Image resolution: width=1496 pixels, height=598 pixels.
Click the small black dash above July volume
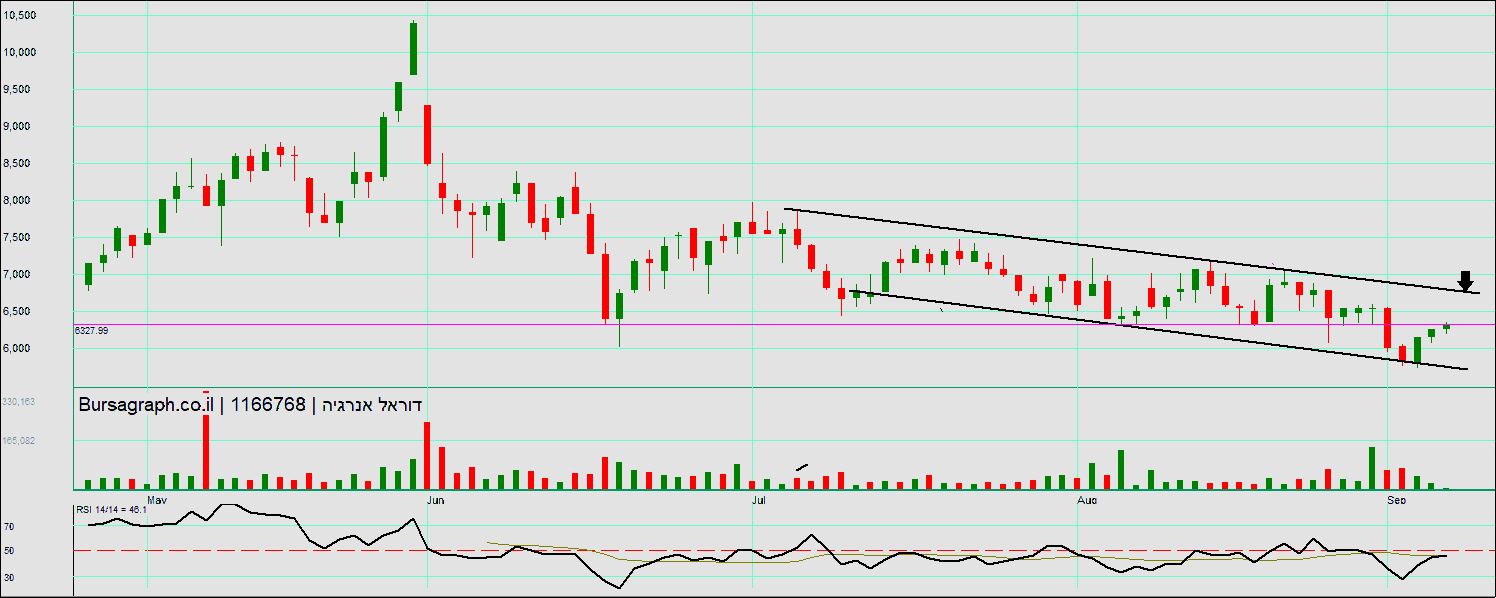click(801, 466)
